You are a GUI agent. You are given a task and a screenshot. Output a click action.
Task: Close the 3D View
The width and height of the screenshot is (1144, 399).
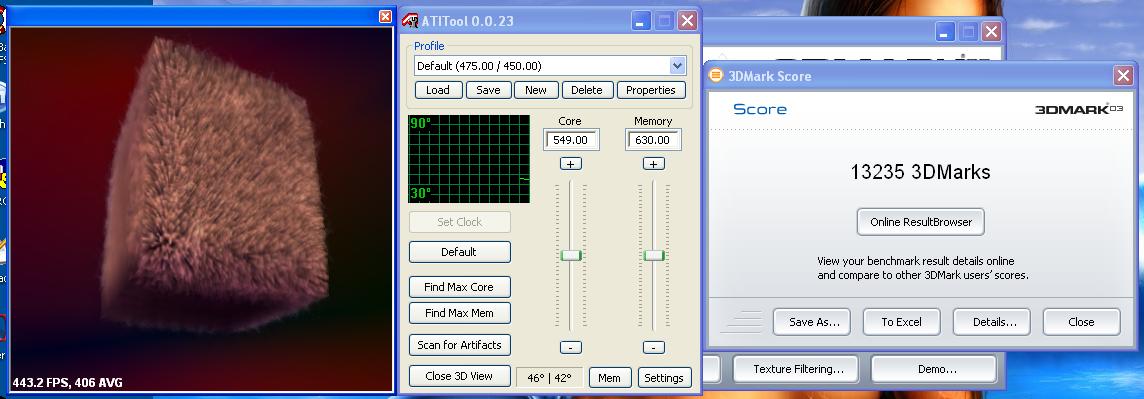[x=460, y=376]
